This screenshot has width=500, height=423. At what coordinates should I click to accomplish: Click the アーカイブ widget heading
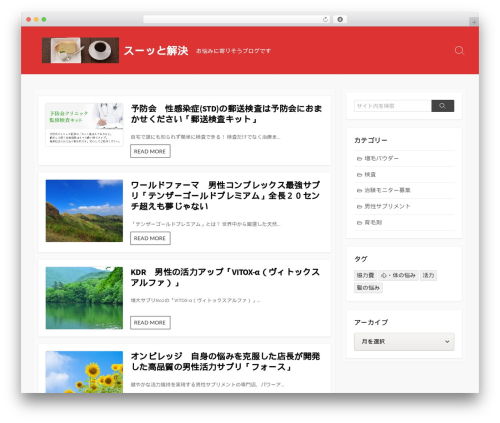click(x=371, y=322)
